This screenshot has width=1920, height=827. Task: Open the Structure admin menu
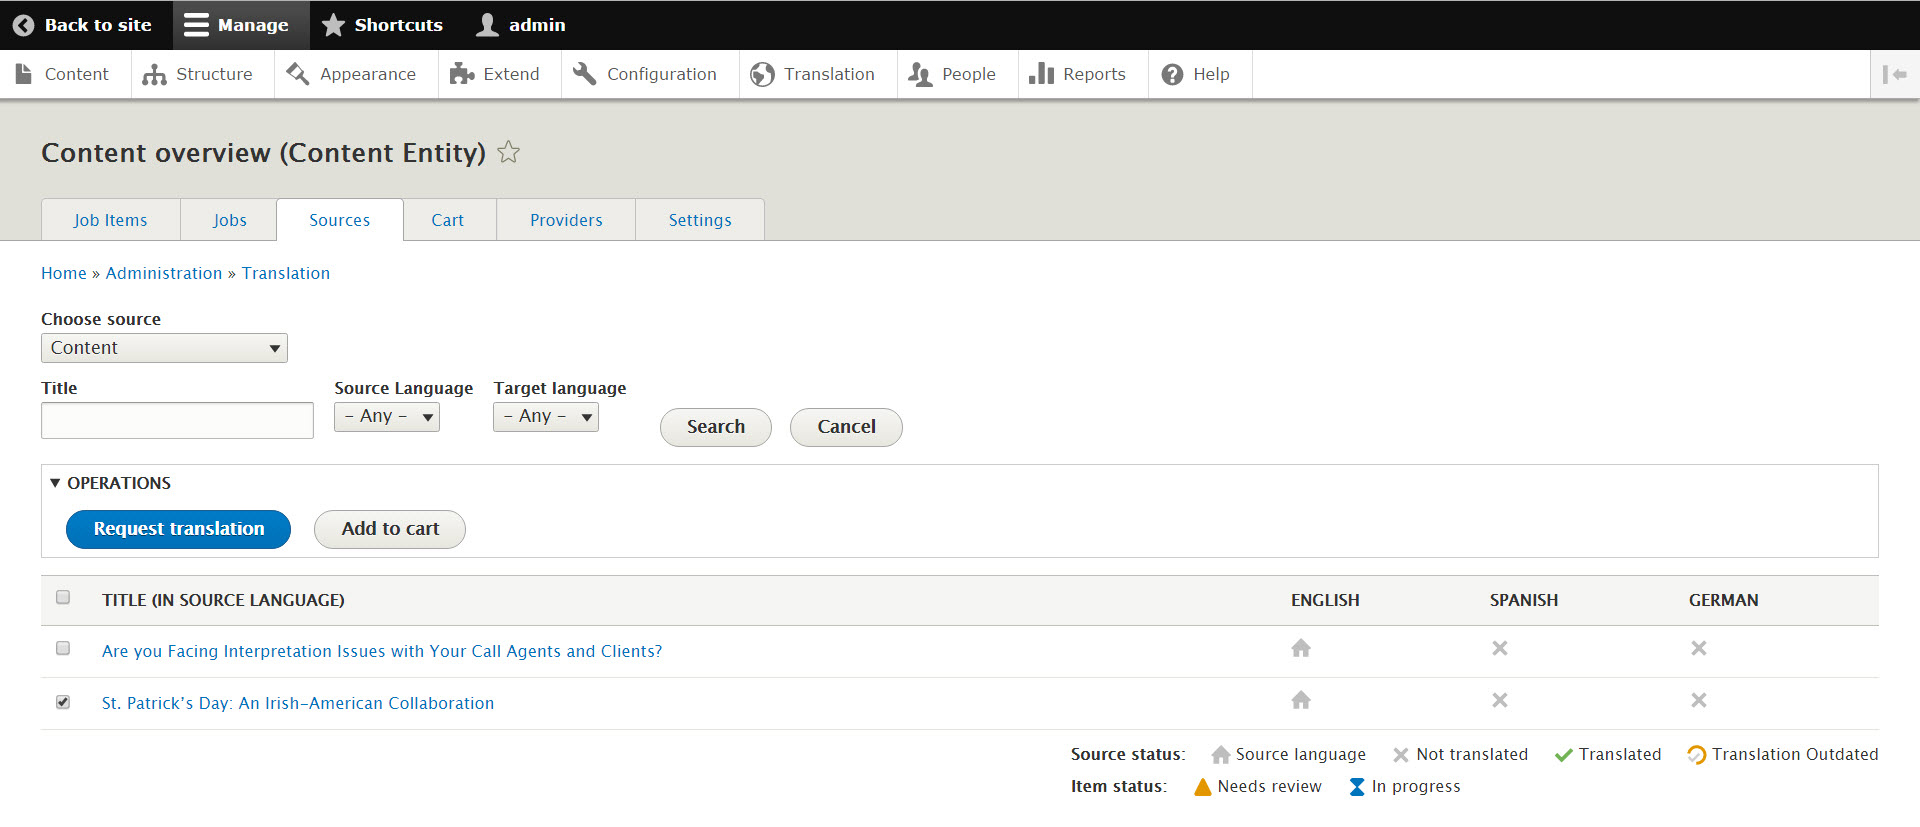[198, 74]
